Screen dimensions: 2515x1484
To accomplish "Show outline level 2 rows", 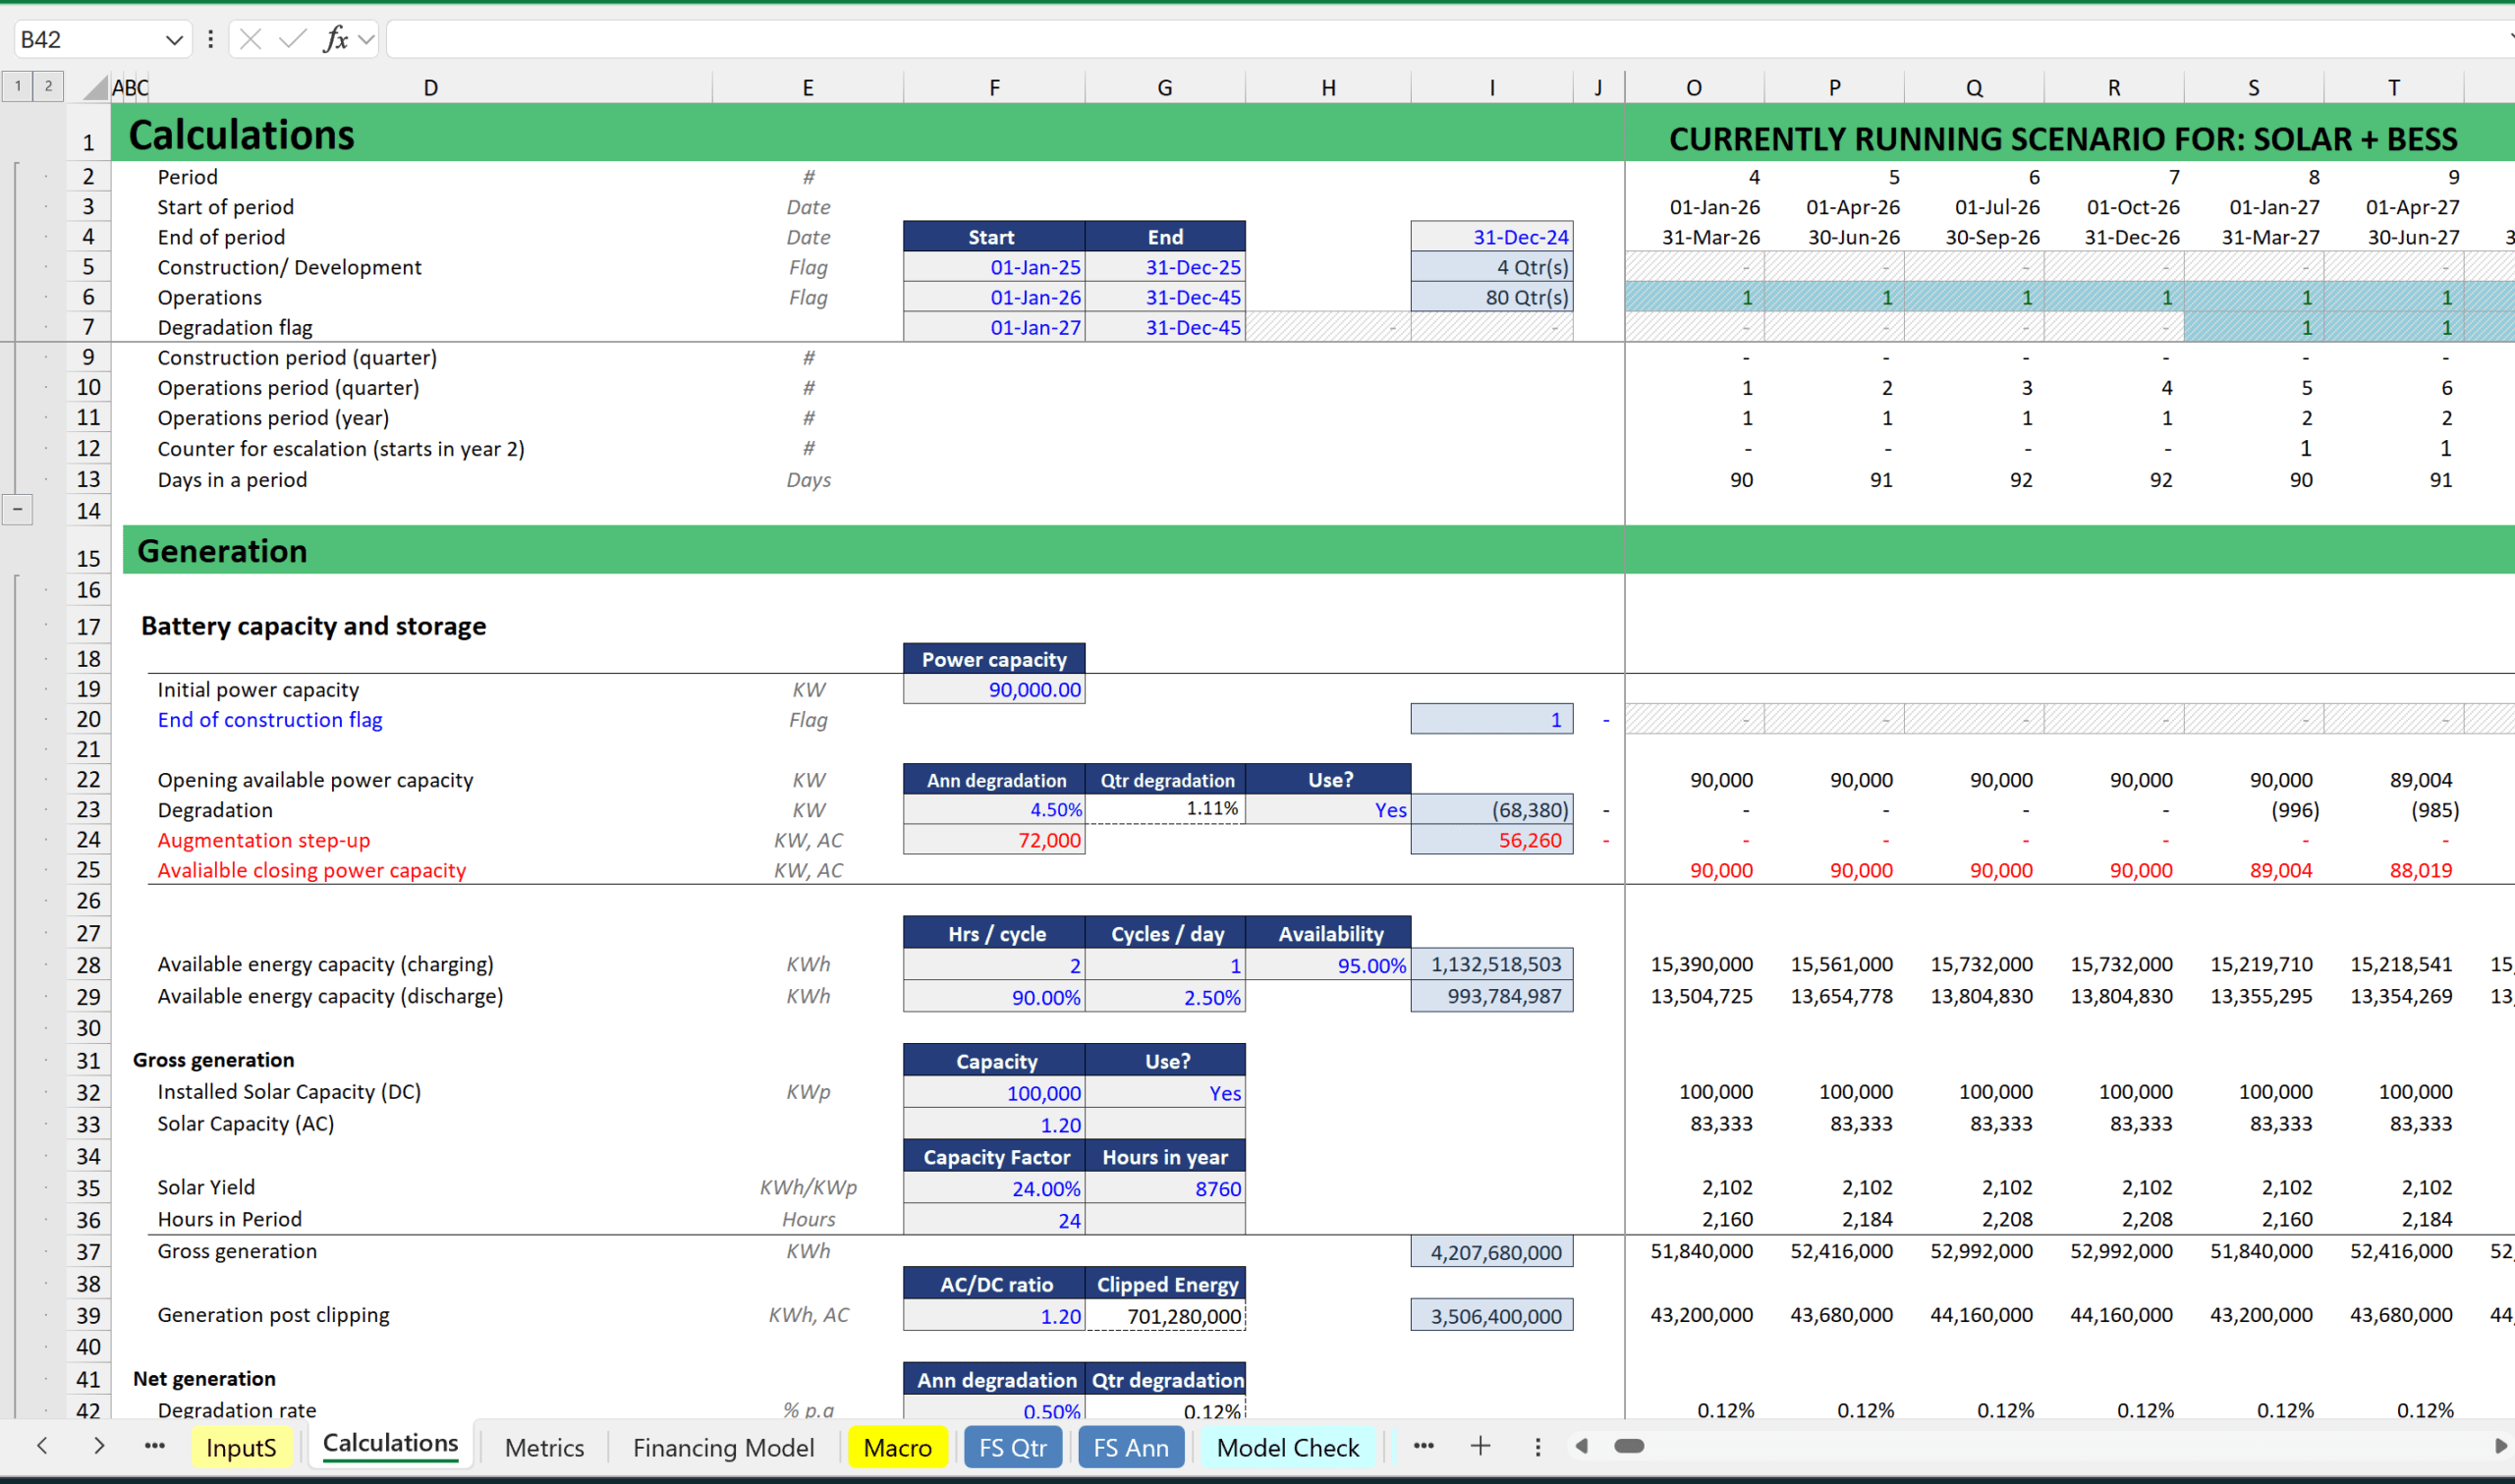I will [x=47, y=86].
